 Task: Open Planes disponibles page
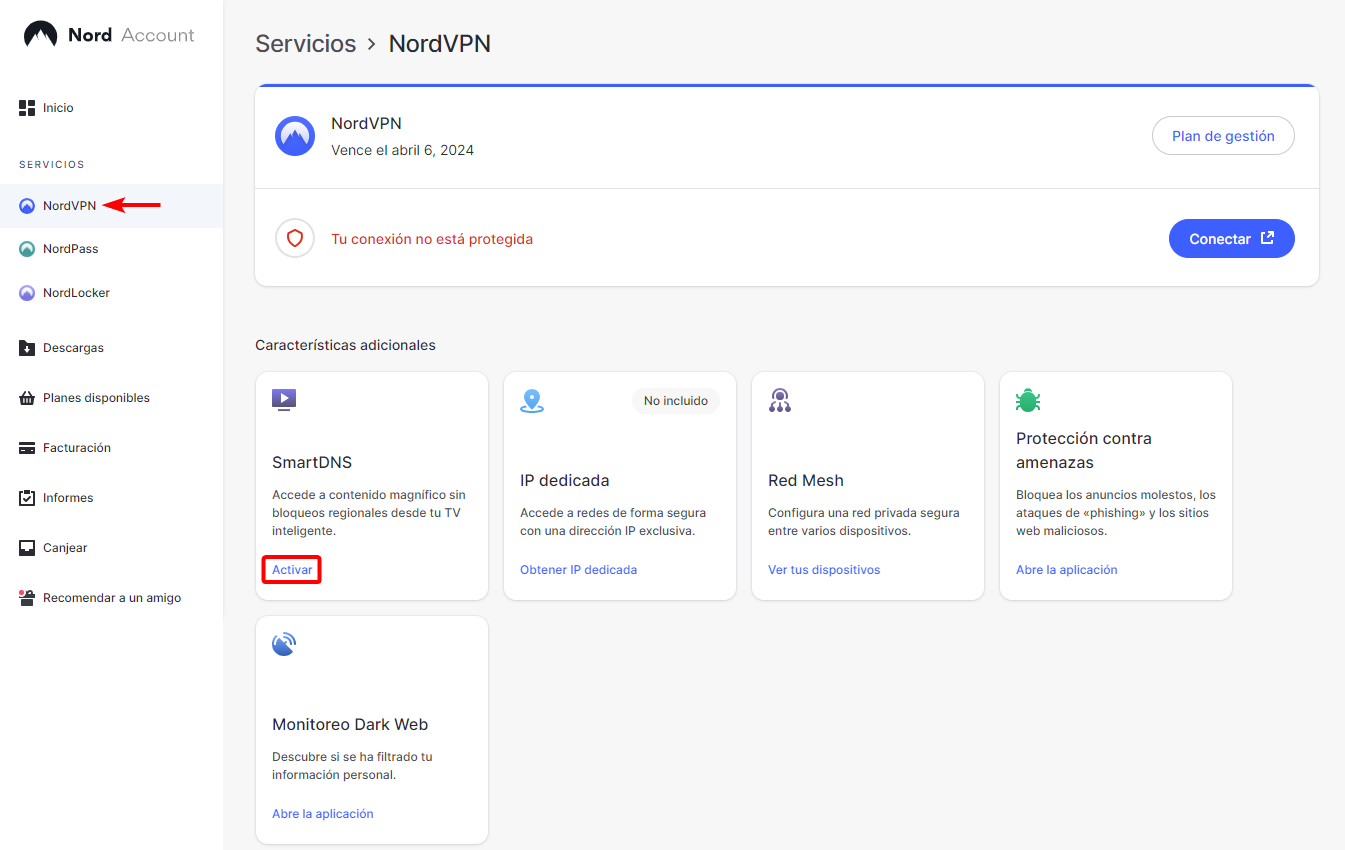pyautogui.click(x=96, y=398)
